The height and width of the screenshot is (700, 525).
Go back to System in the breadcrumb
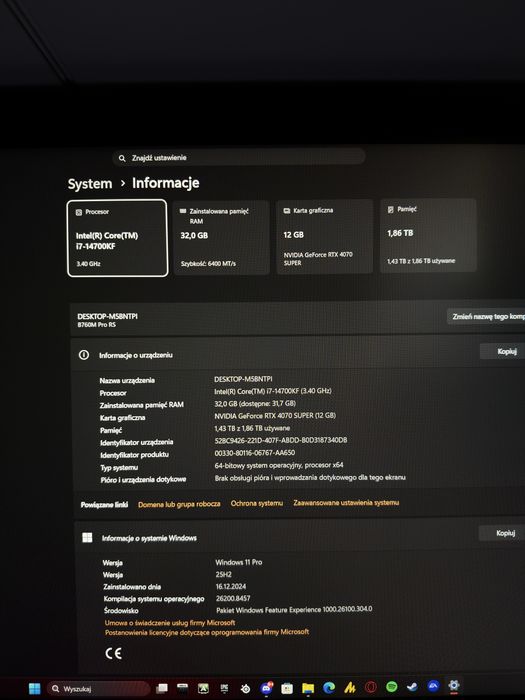pyautogui.click(x=90, y=183)
